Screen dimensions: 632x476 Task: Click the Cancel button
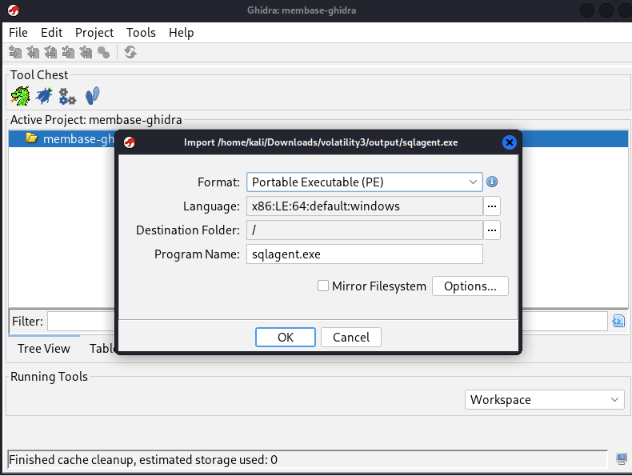tap(351, 337)
